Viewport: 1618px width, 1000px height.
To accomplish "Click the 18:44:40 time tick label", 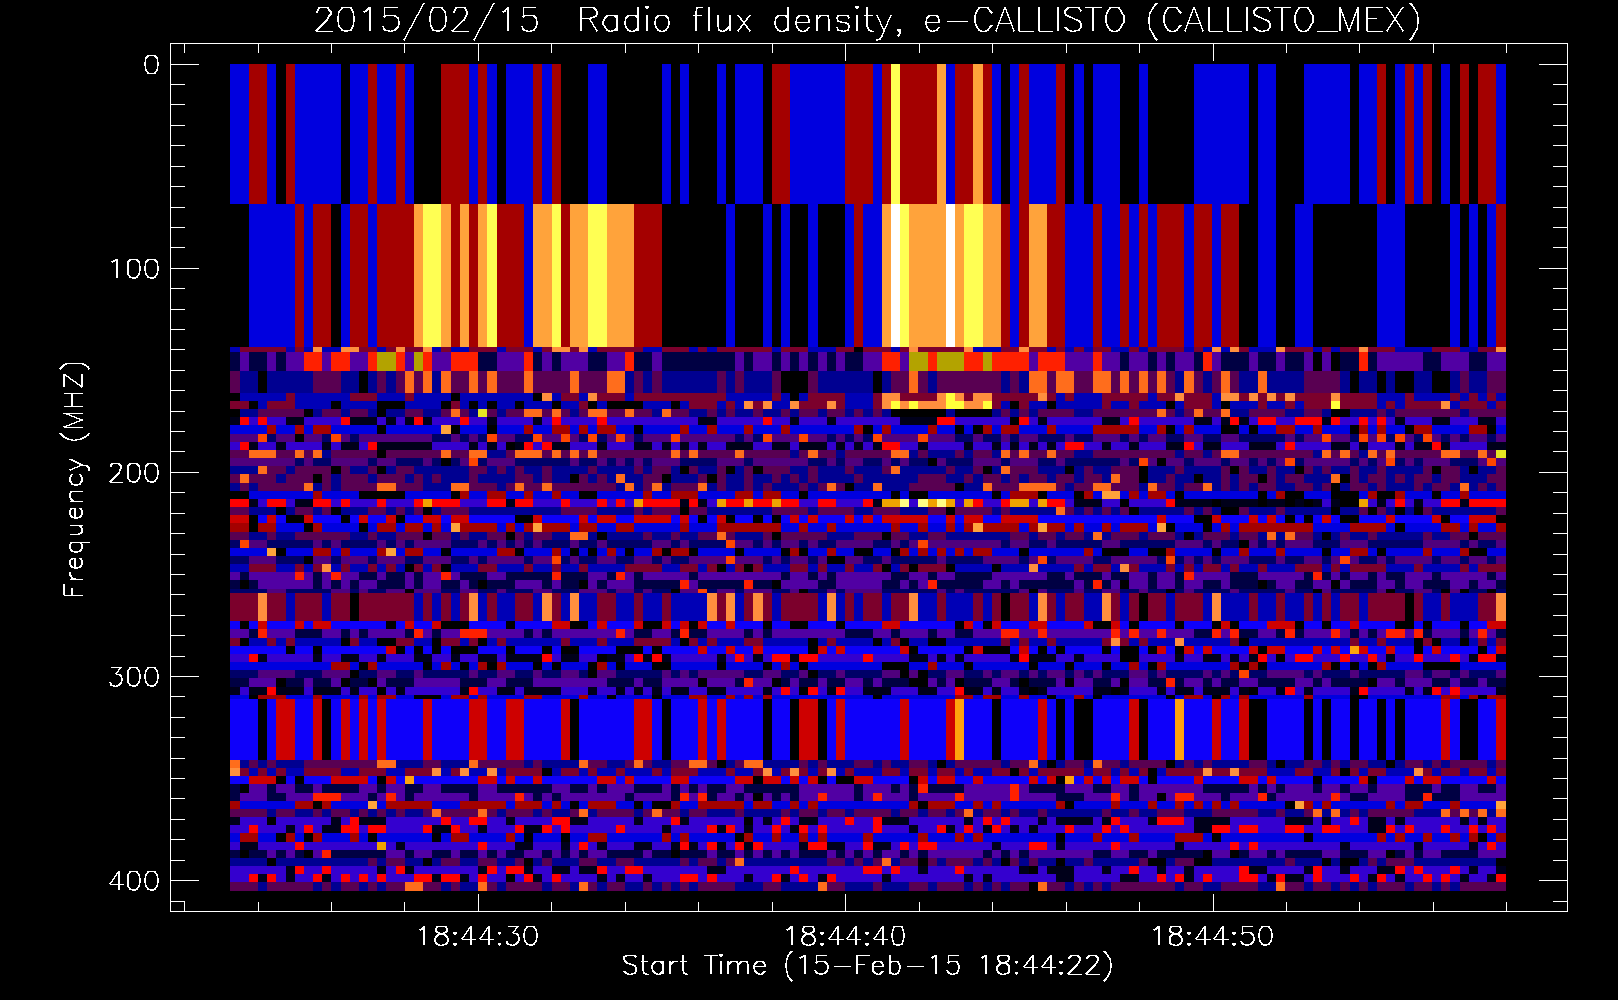I will (845, 937).
